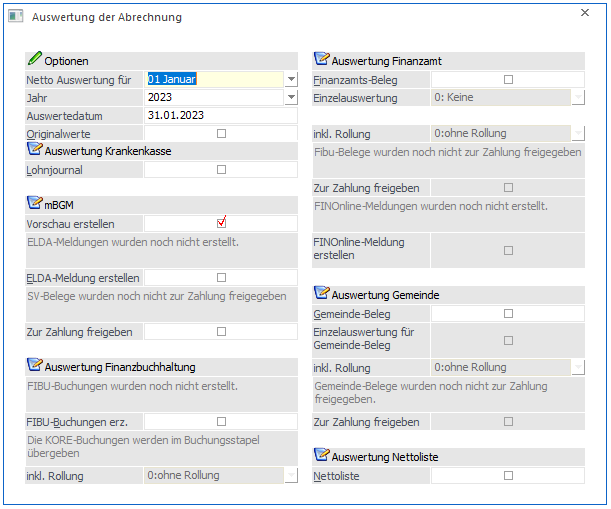This screenshot has width=611, height=509.
Task: Expand the Jahr dropdown arrow
Action: click(x=291, y=98)
